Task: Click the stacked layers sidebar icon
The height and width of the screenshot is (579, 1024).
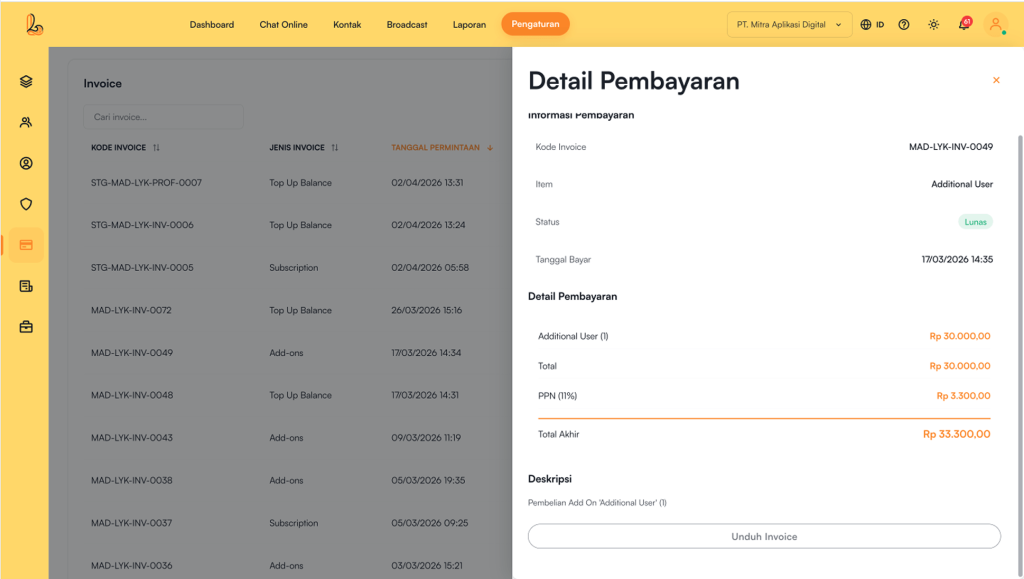Action: point(26,82)
